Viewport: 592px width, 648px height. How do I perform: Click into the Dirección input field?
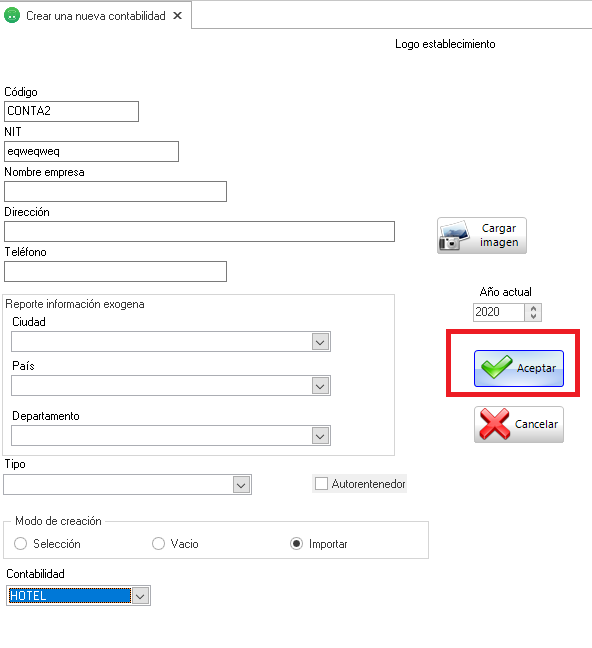(199, 231)
